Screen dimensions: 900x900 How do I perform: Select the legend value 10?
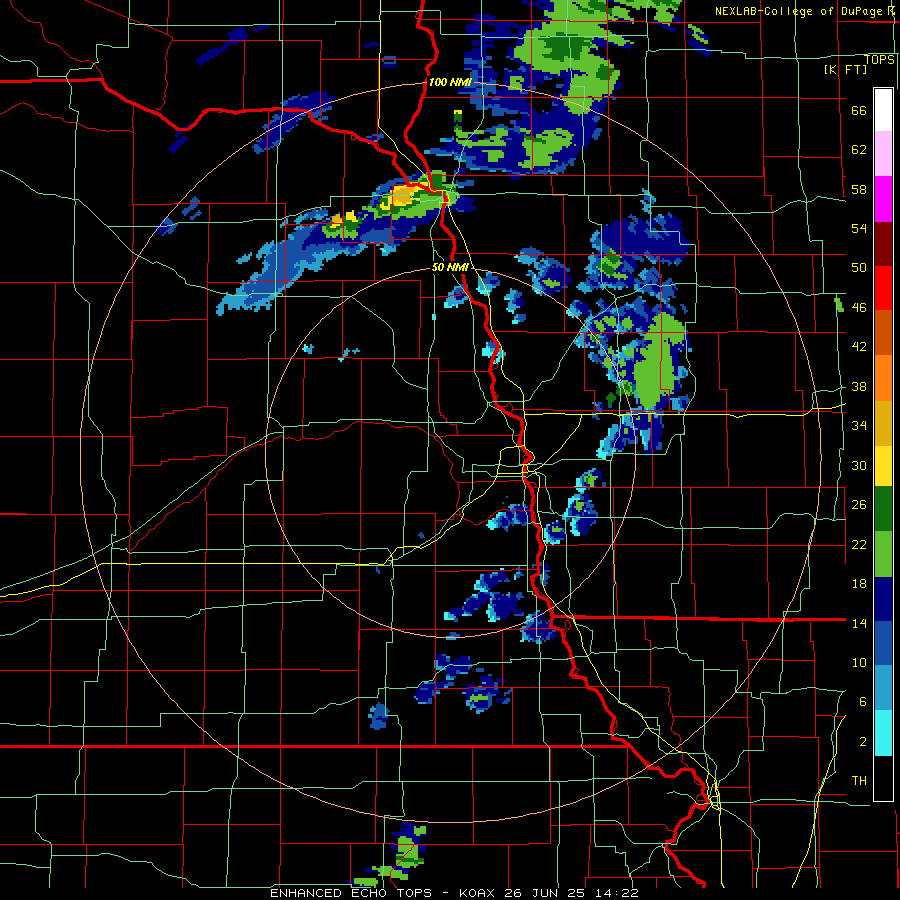click(859, 663)
